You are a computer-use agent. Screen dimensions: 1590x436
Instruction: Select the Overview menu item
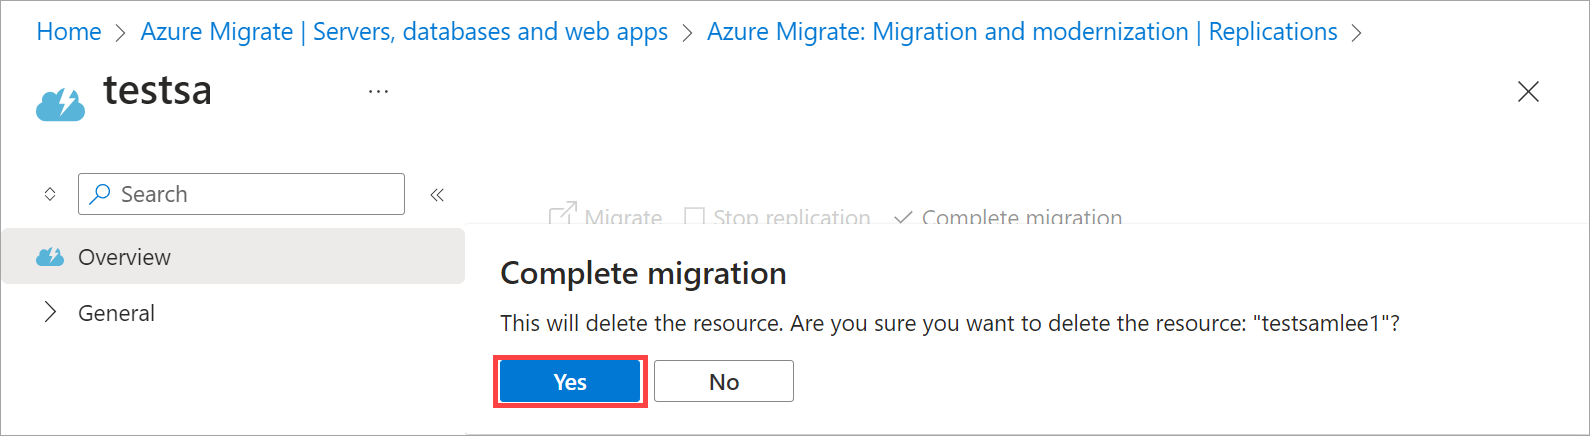coord(124,257)
